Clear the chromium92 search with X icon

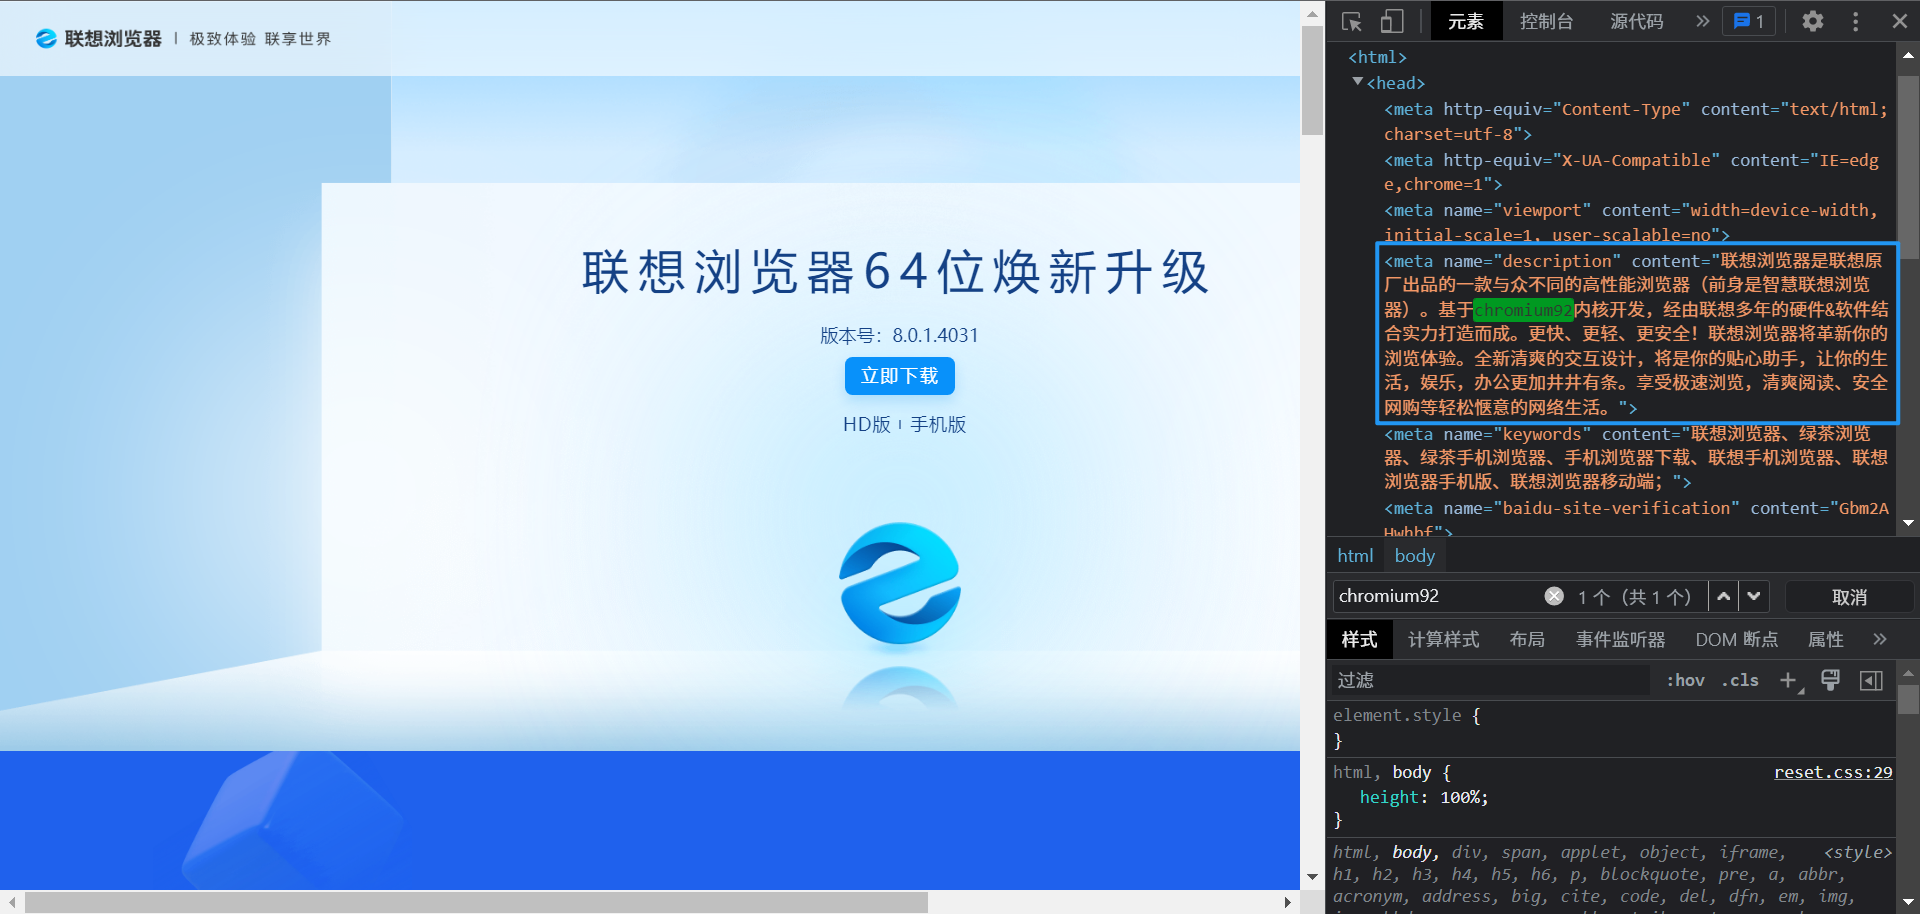tap(1553, 595)
